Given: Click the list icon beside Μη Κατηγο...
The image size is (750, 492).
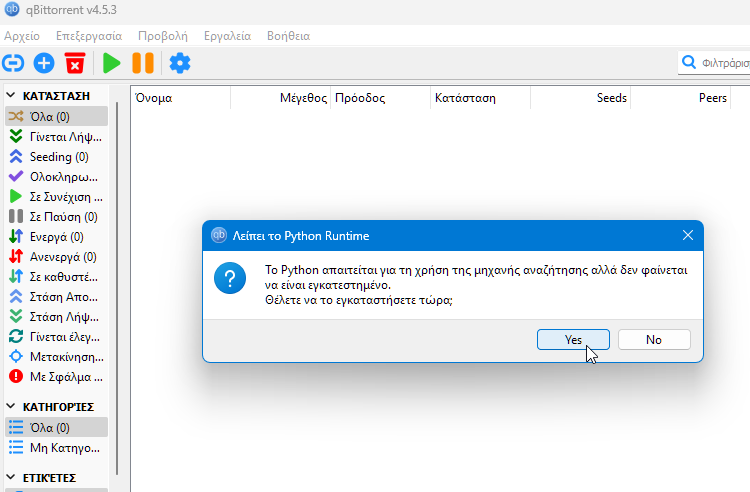Looking at the screenshot, I should [16, 447].
